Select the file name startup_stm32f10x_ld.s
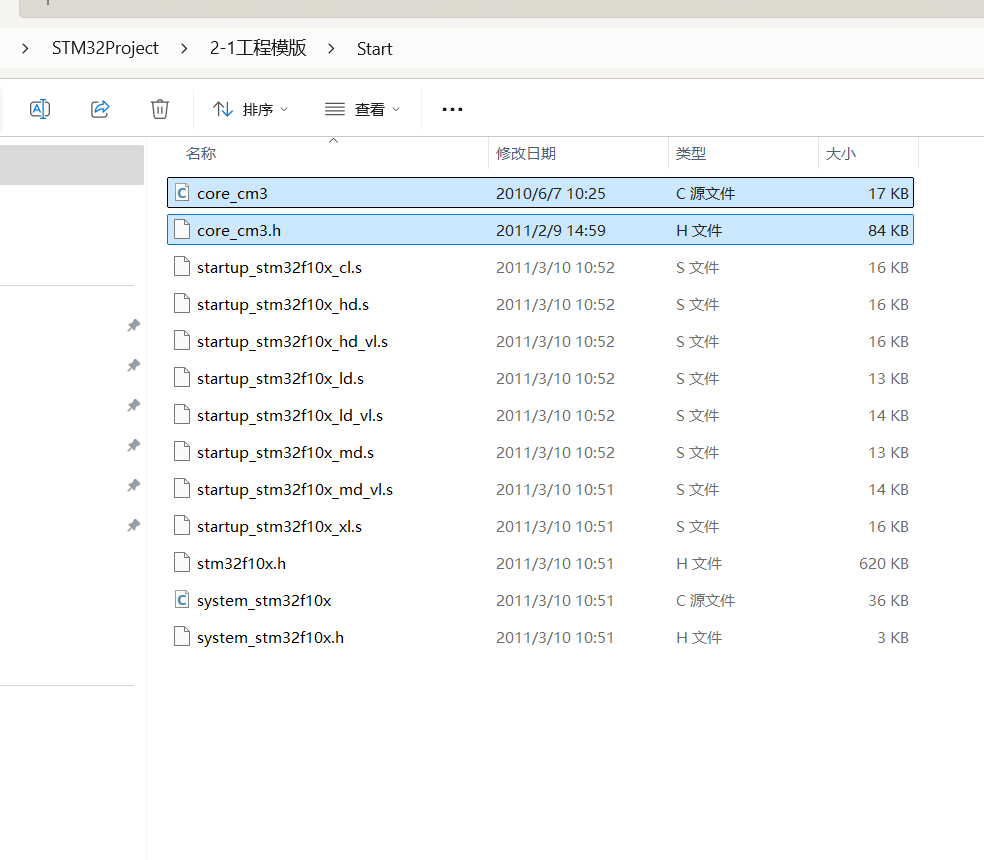Image resolution: width=984 pixels, height=860 pixels. 281,379
